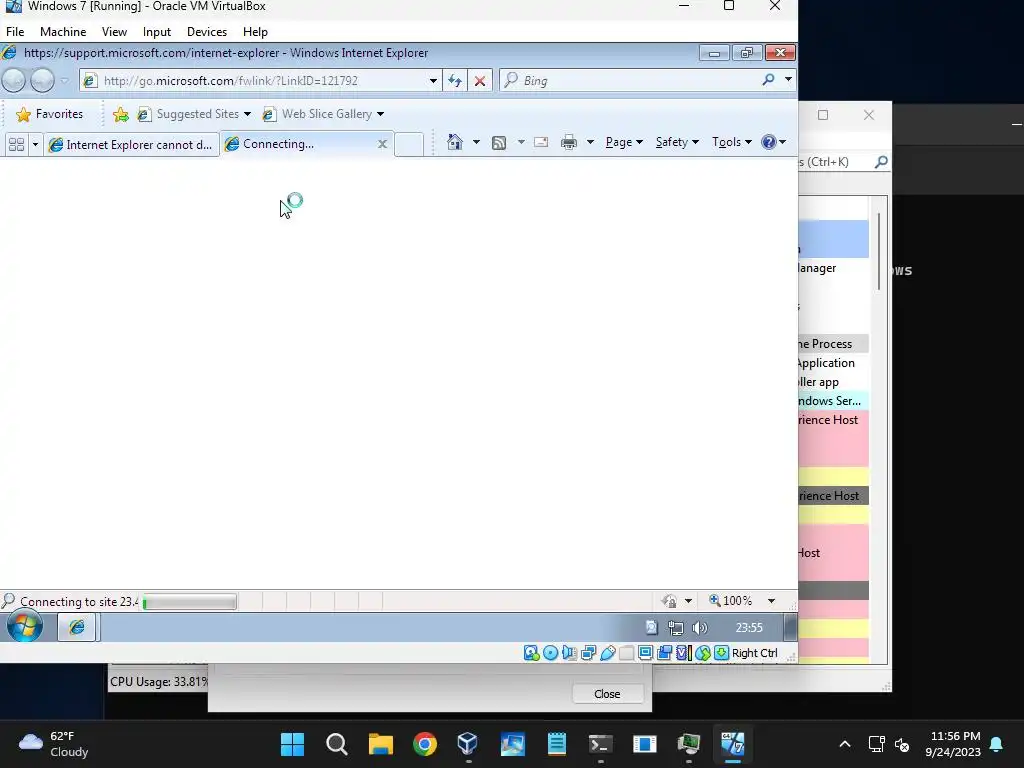
Task: Switch to the 'Internet Explorer cannot d...' tab
Action: [x=131, y=144]
